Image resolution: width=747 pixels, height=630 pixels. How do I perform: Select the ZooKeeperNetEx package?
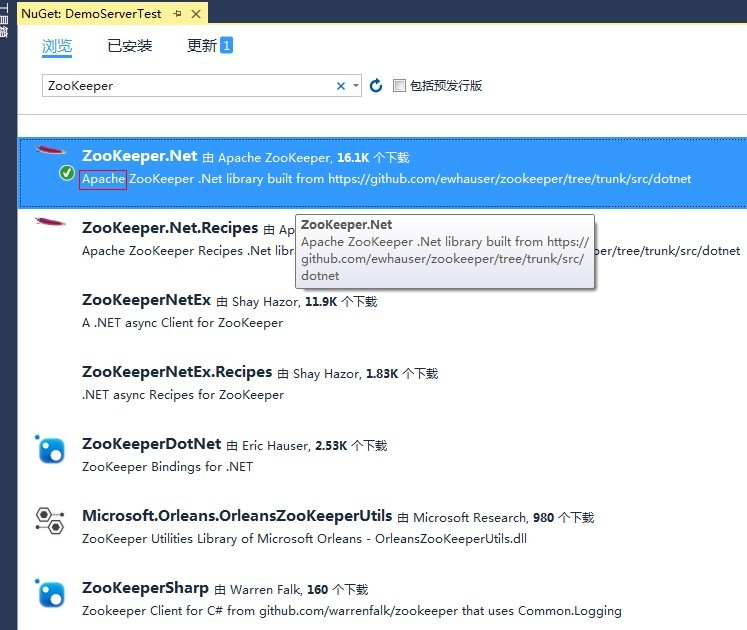pyautogui.click(x=146, y=300)
